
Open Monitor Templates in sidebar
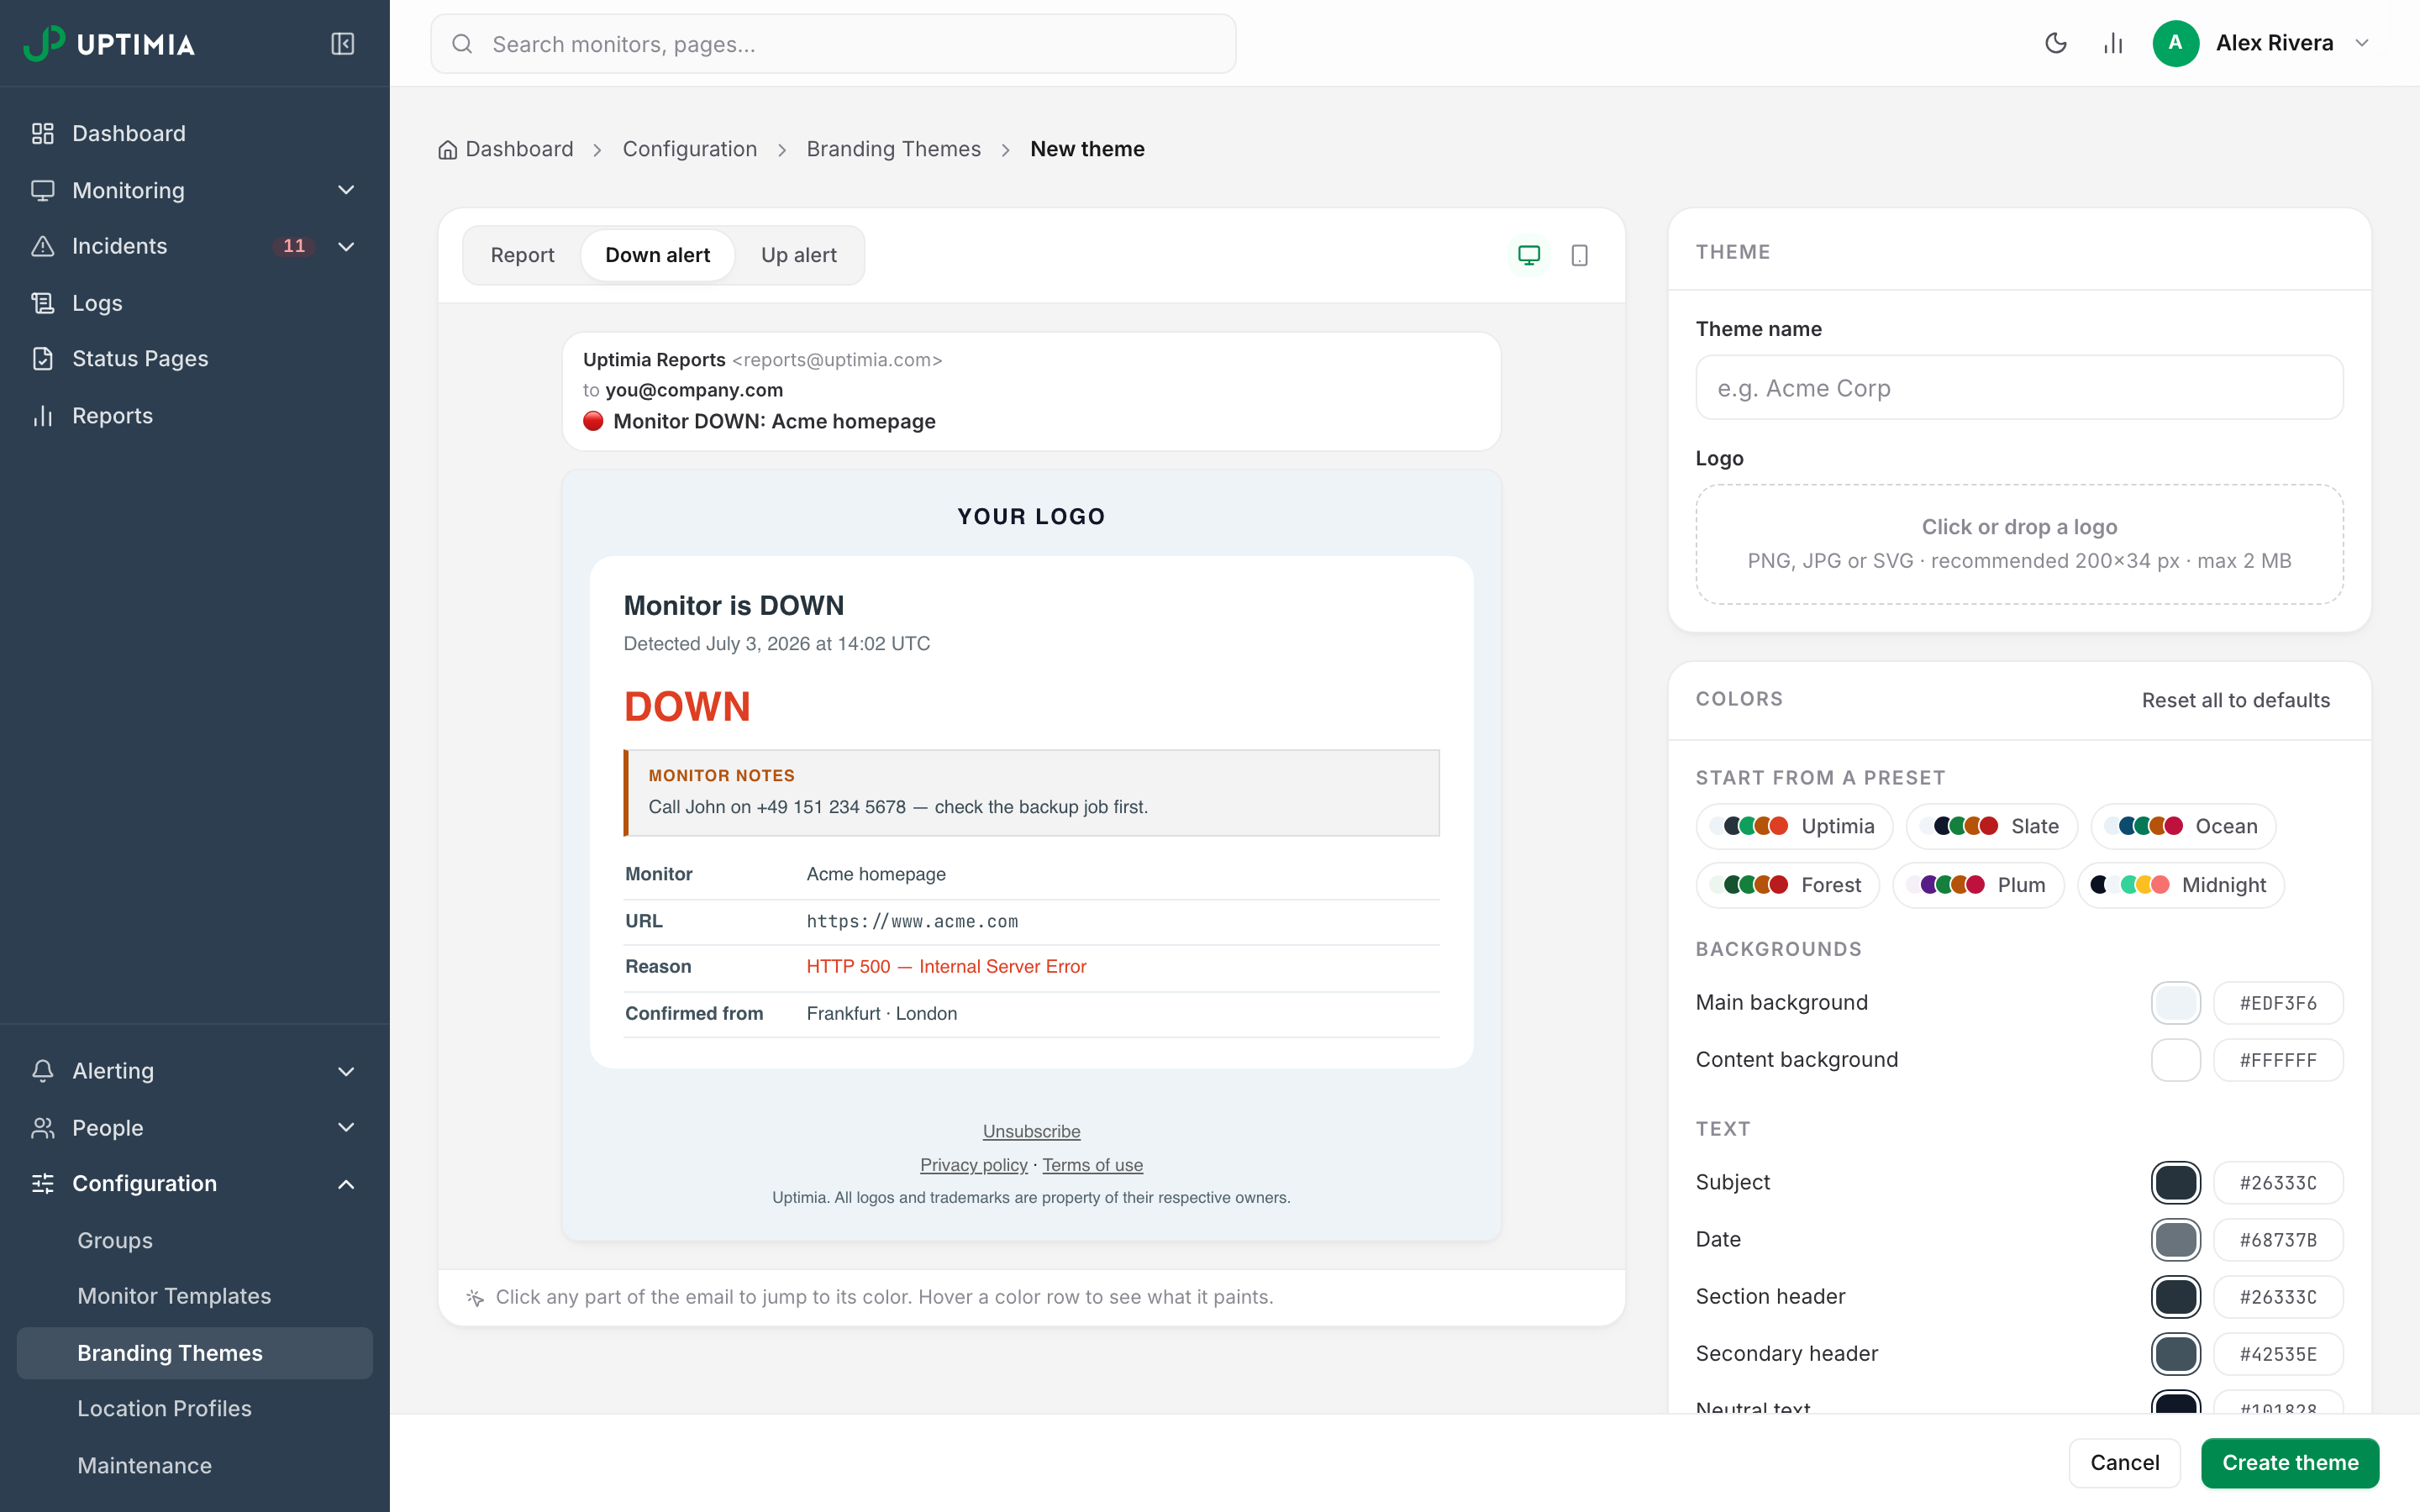point(174,1295)
